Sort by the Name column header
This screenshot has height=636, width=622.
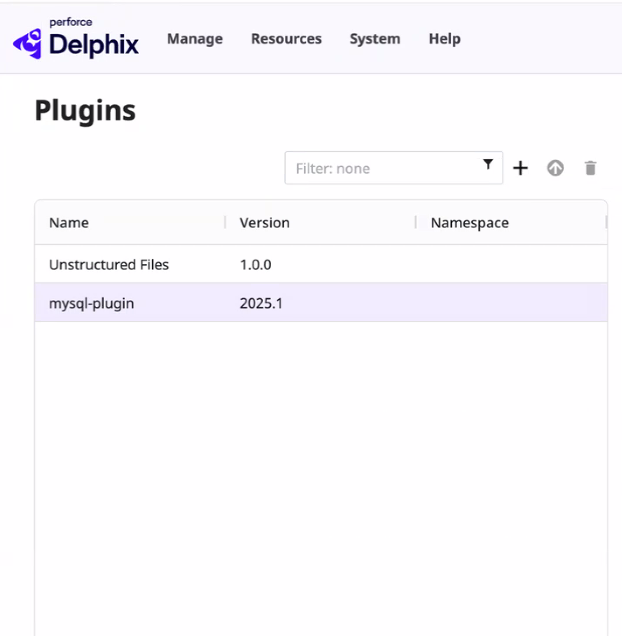click(69, 223)
